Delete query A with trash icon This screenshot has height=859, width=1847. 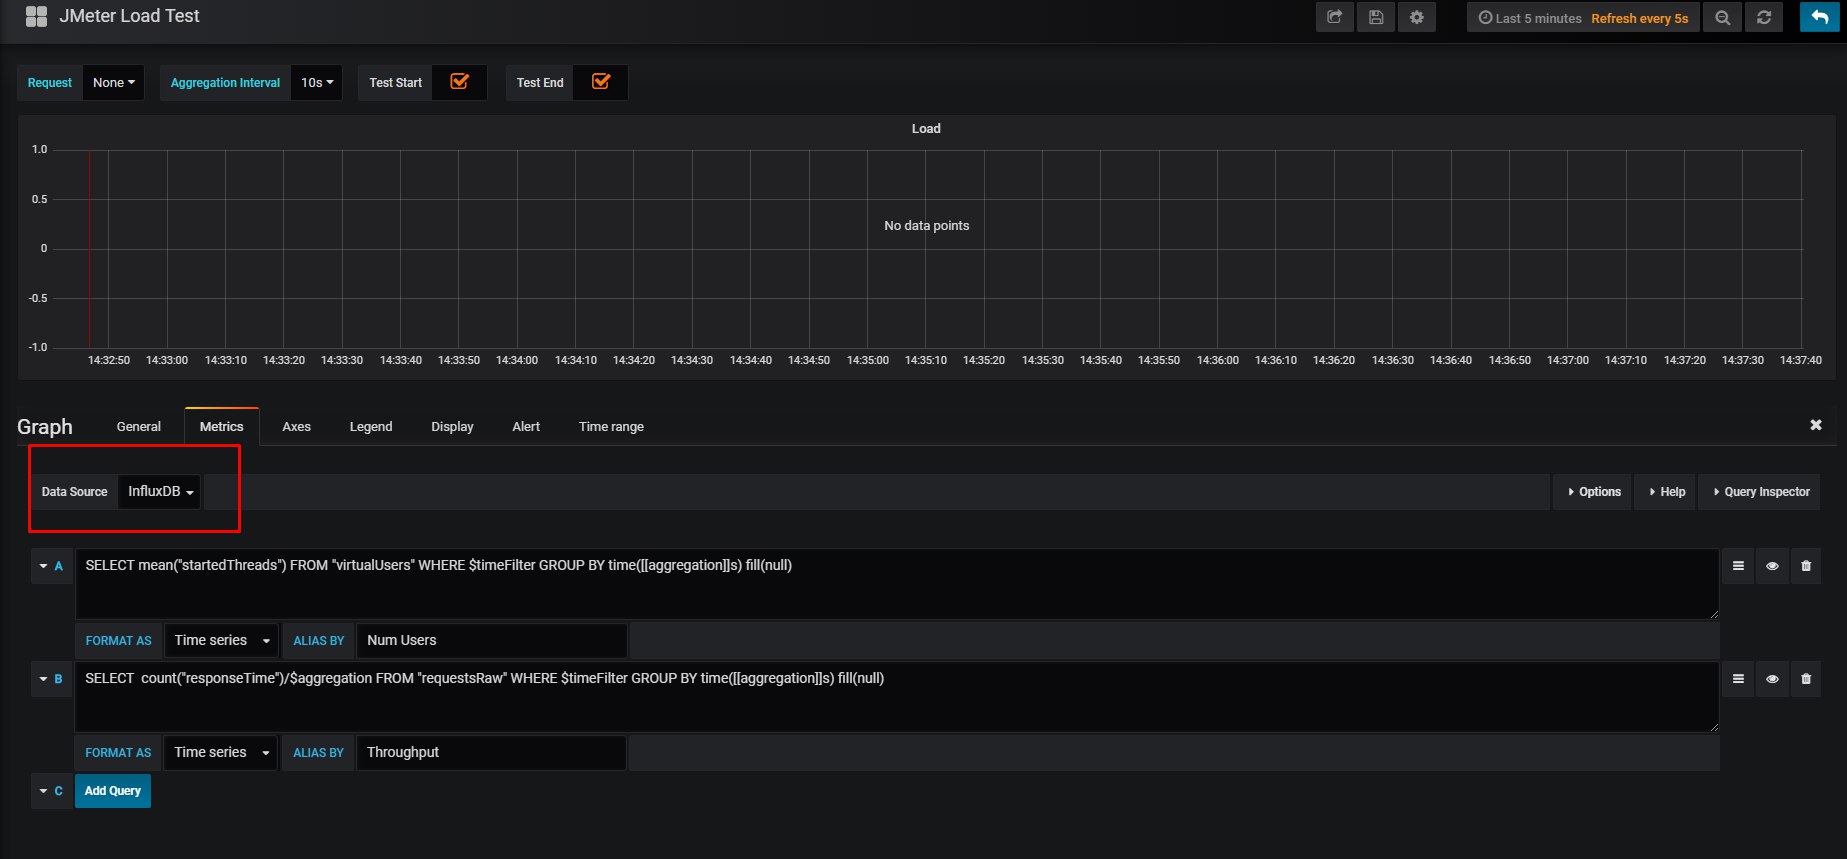[x=1806, y=566]
